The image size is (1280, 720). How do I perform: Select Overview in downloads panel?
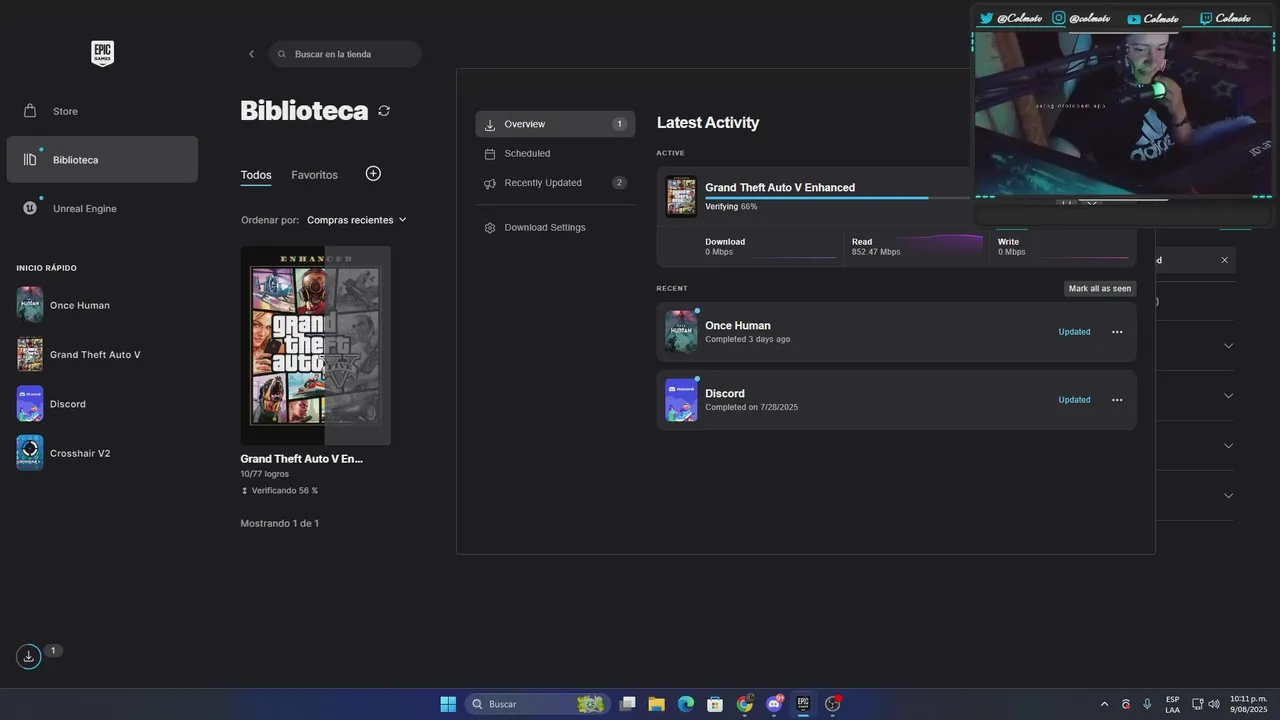(x=555, y=124)
